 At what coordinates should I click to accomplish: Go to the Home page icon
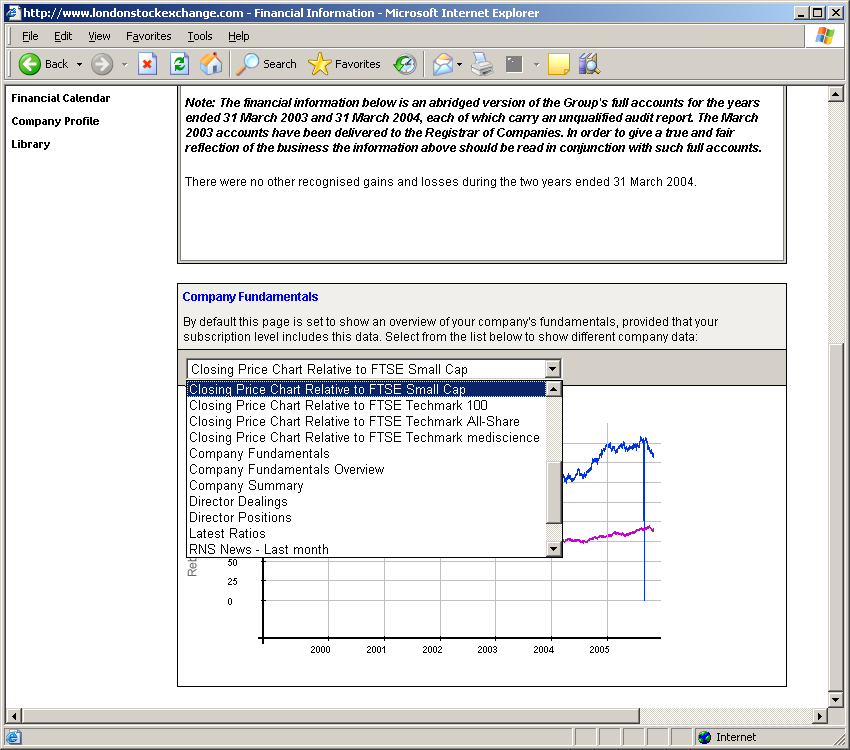tap(211, 64)
